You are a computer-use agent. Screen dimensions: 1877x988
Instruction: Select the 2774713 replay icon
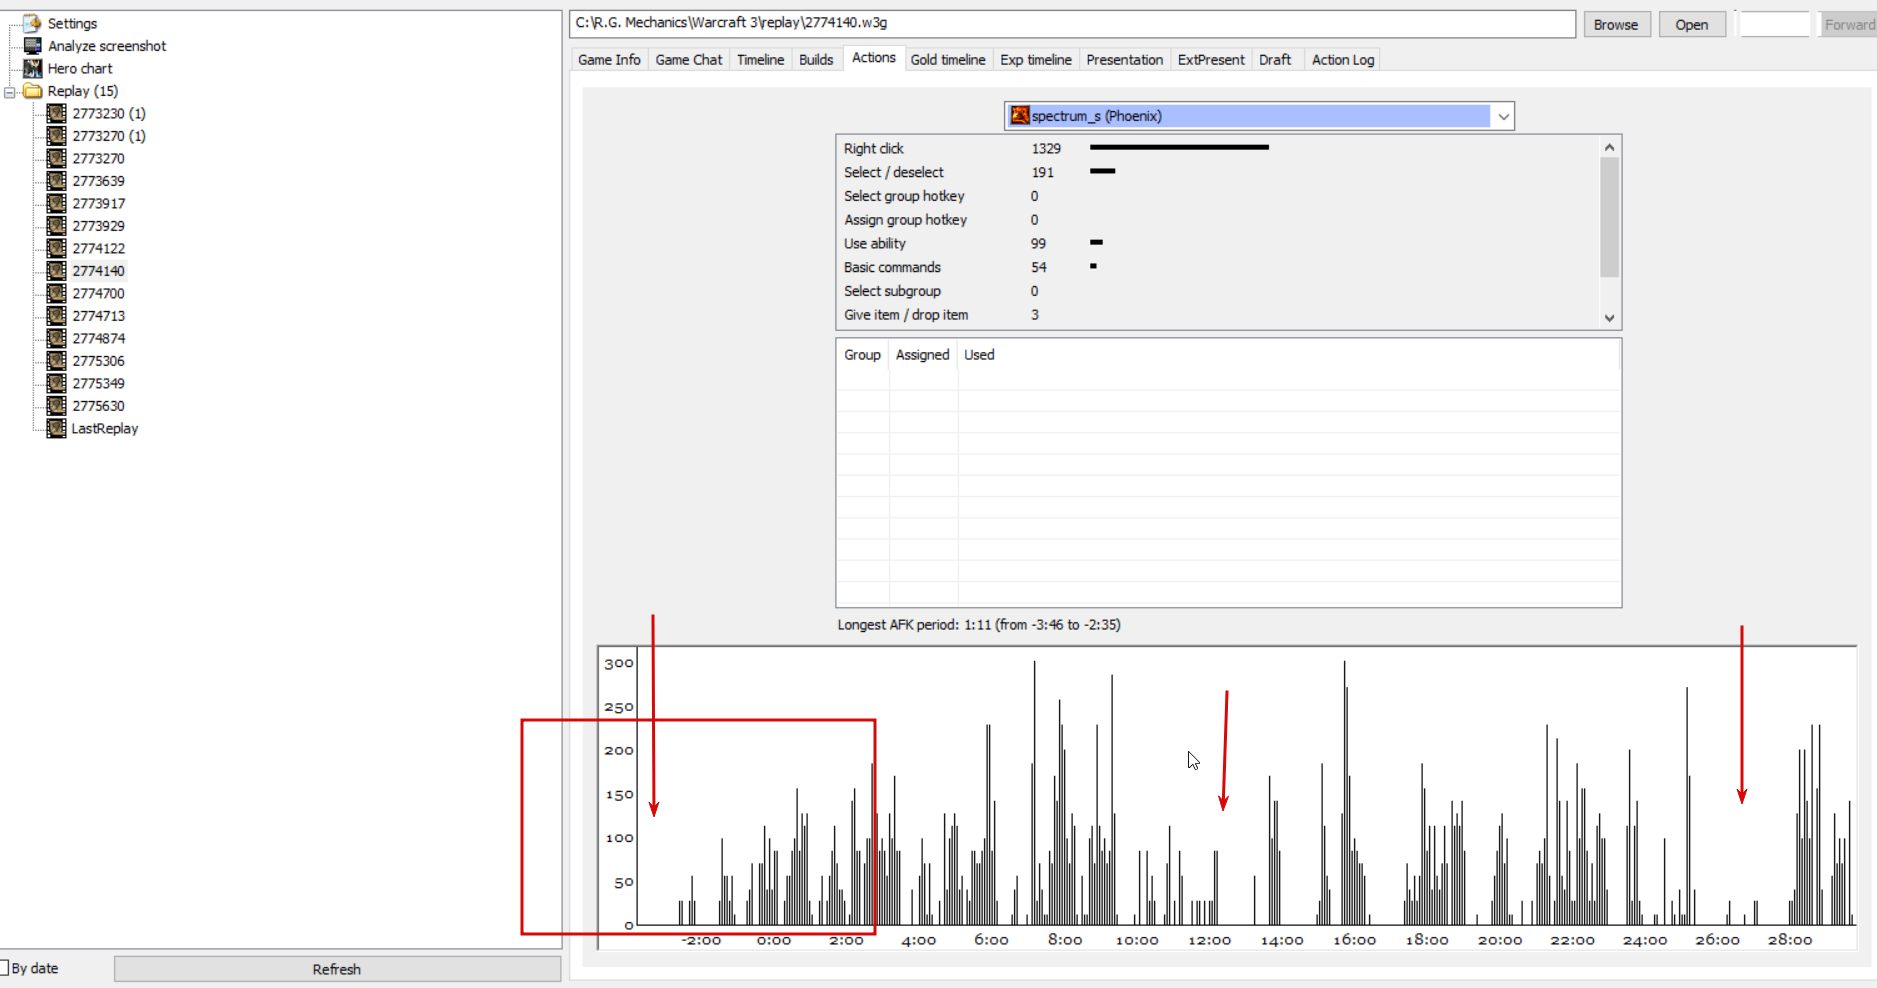click(57, 316)
